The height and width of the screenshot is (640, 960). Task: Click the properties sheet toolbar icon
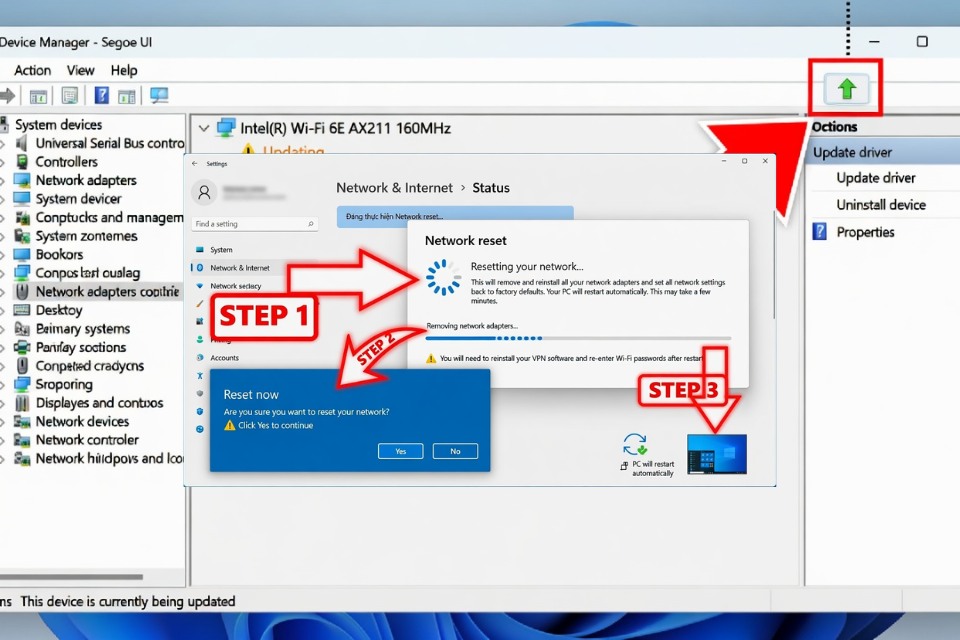pos(70,96)
